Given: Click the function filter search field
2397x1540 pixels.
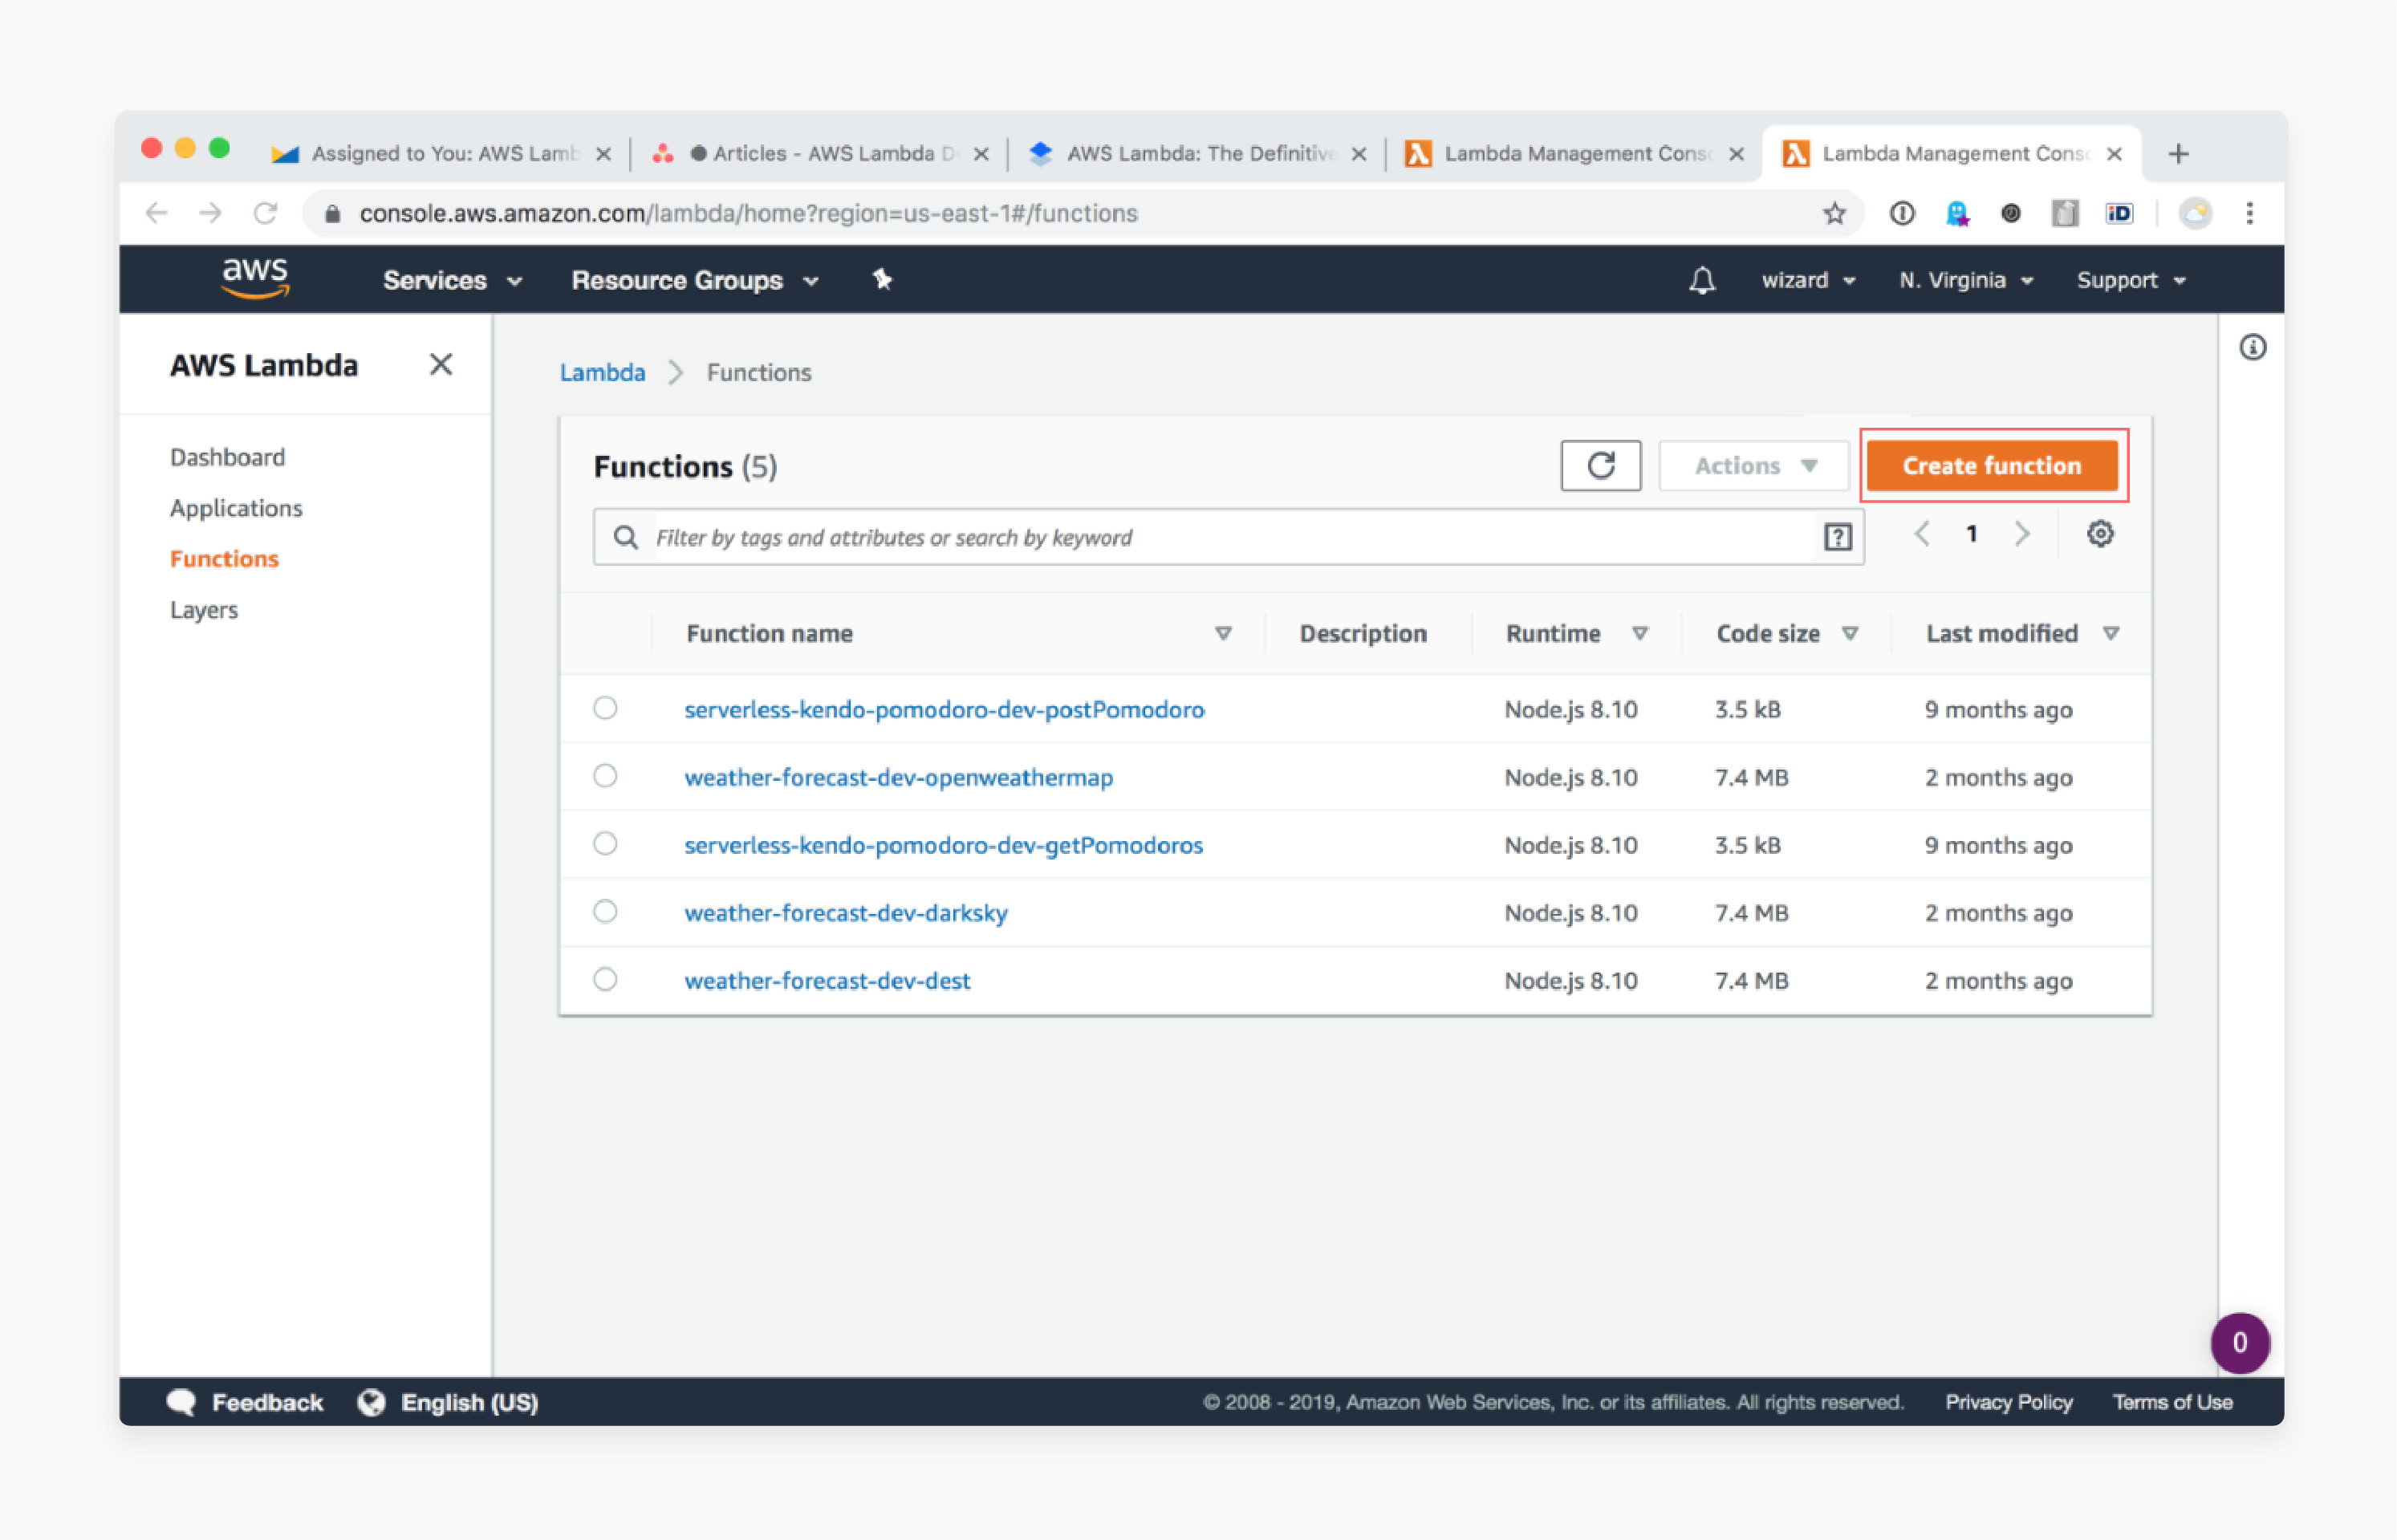Looking at the screenshot, I should [1228, 538].
